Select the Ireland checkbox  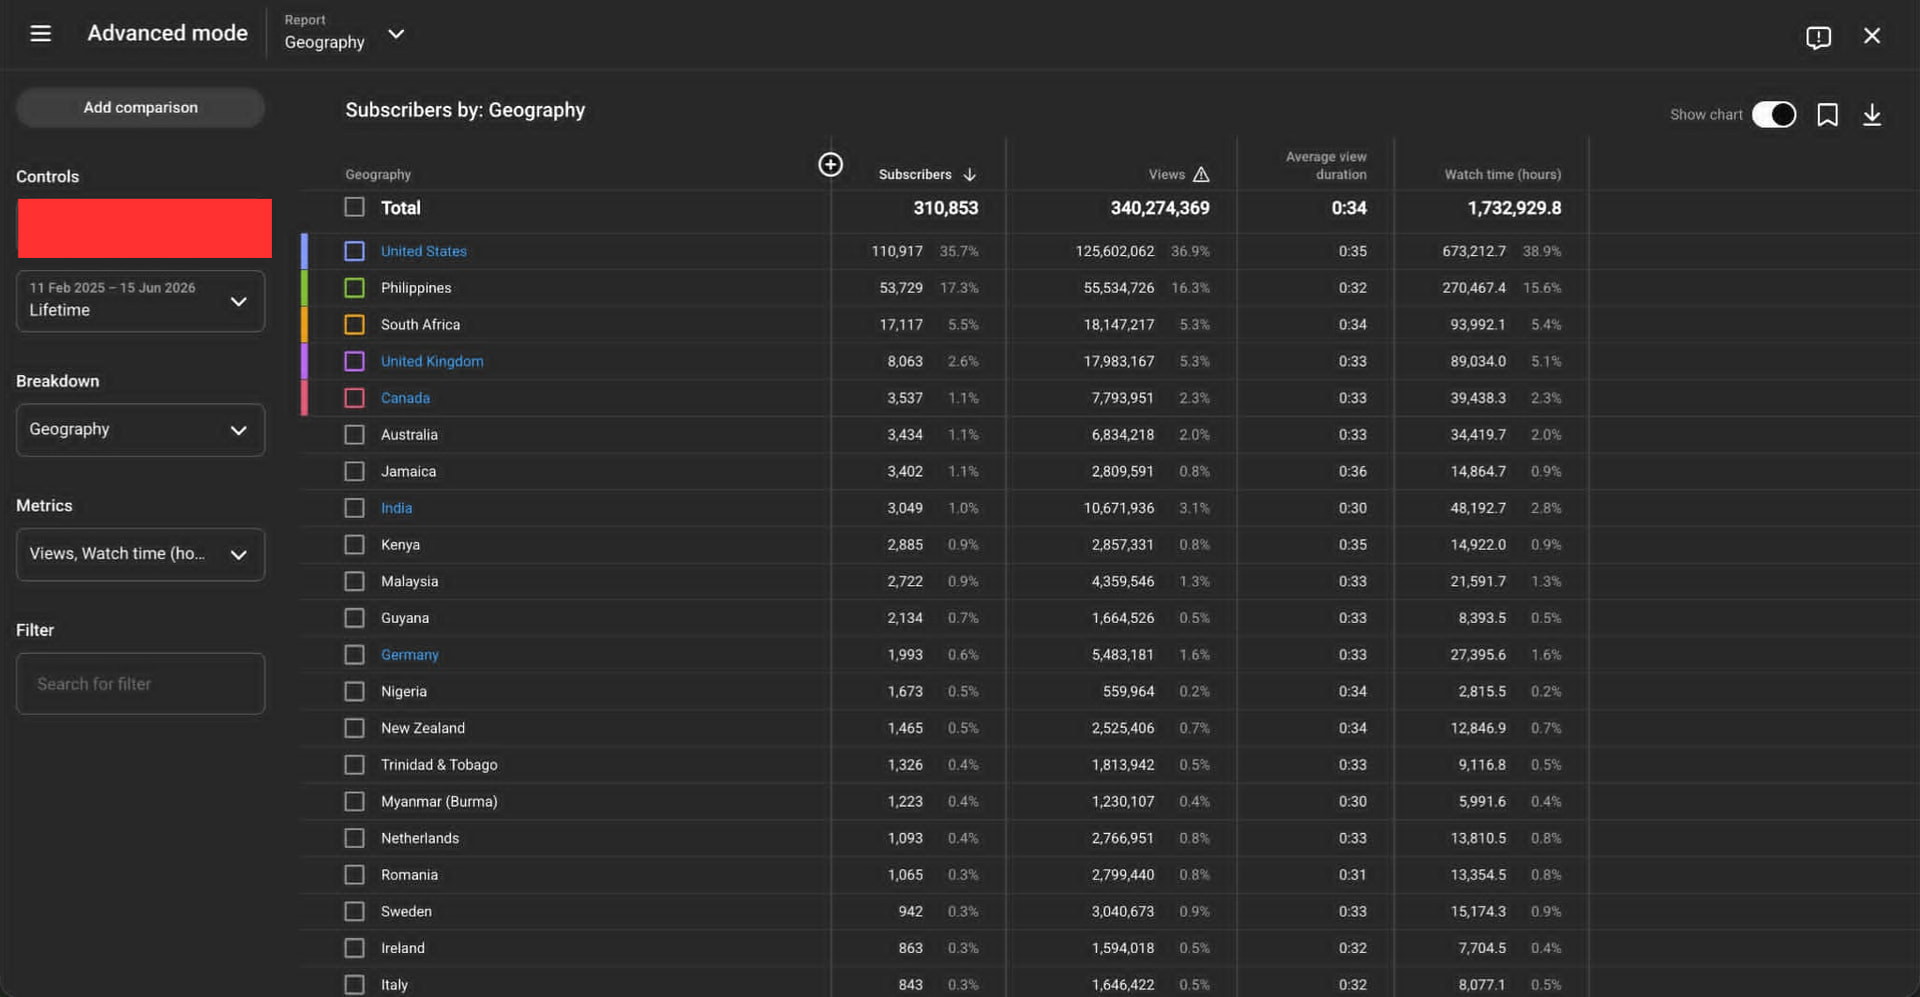click(354, 948)
